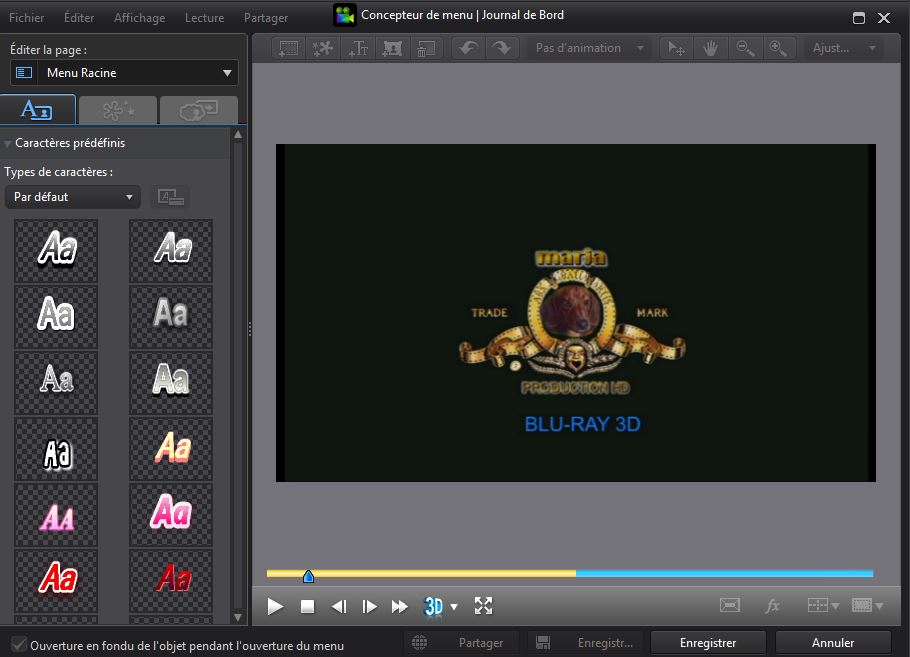Click the yellow portion of the timeline bar
The height and width of the screenshot is (657, 910).
(421, 573)
